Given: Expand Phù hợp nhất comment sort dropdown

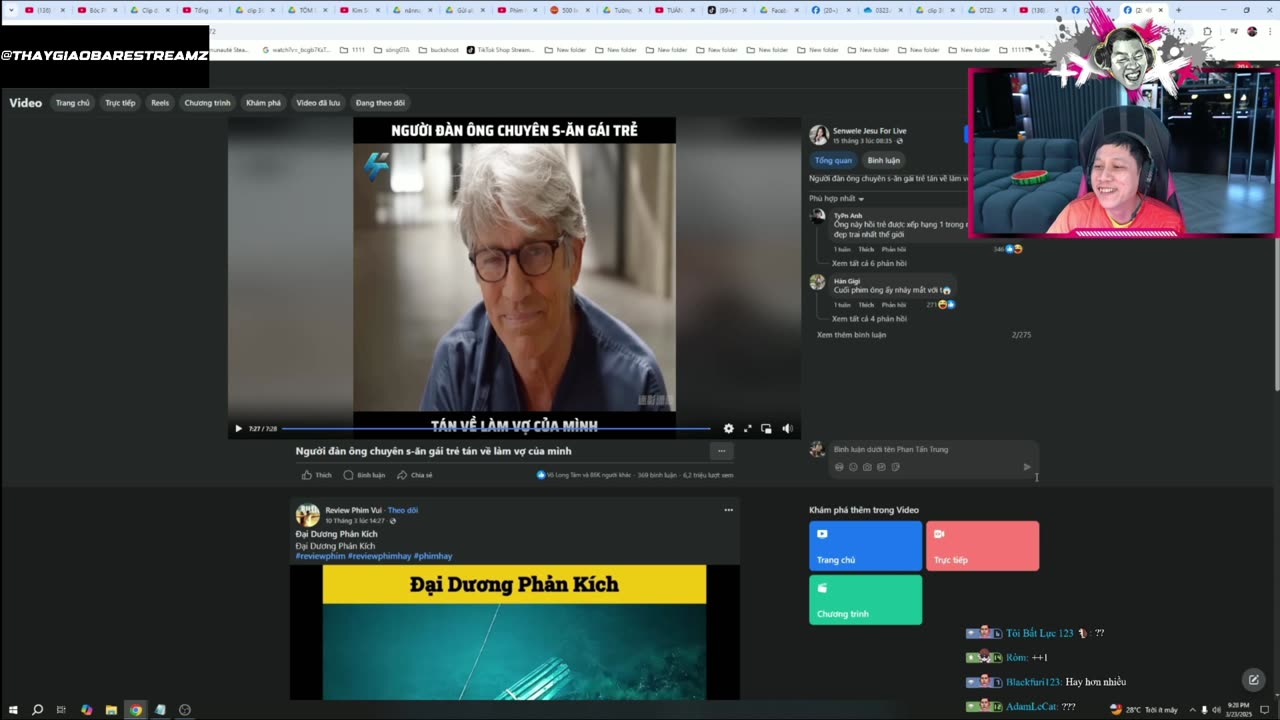Looking at the screenshot, I should coord(837,198).
